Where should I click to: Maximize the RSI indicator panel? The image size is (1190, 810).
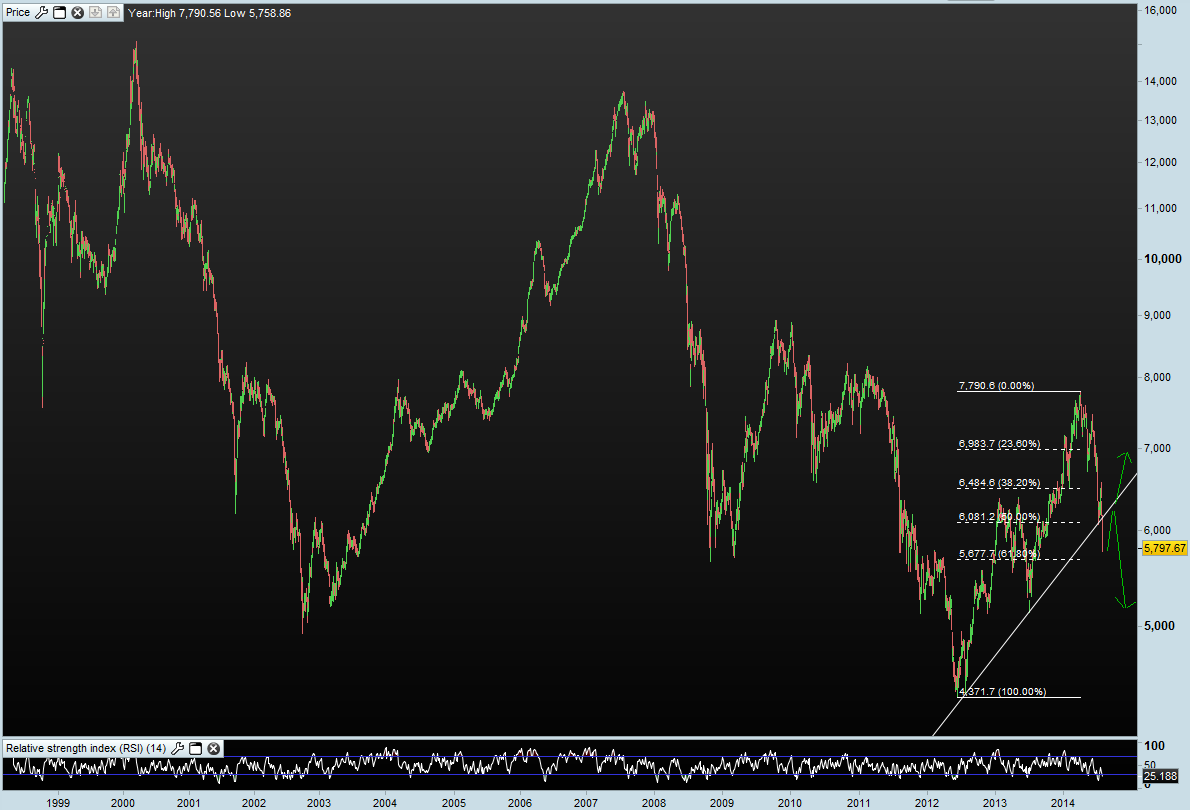(196, 749)
